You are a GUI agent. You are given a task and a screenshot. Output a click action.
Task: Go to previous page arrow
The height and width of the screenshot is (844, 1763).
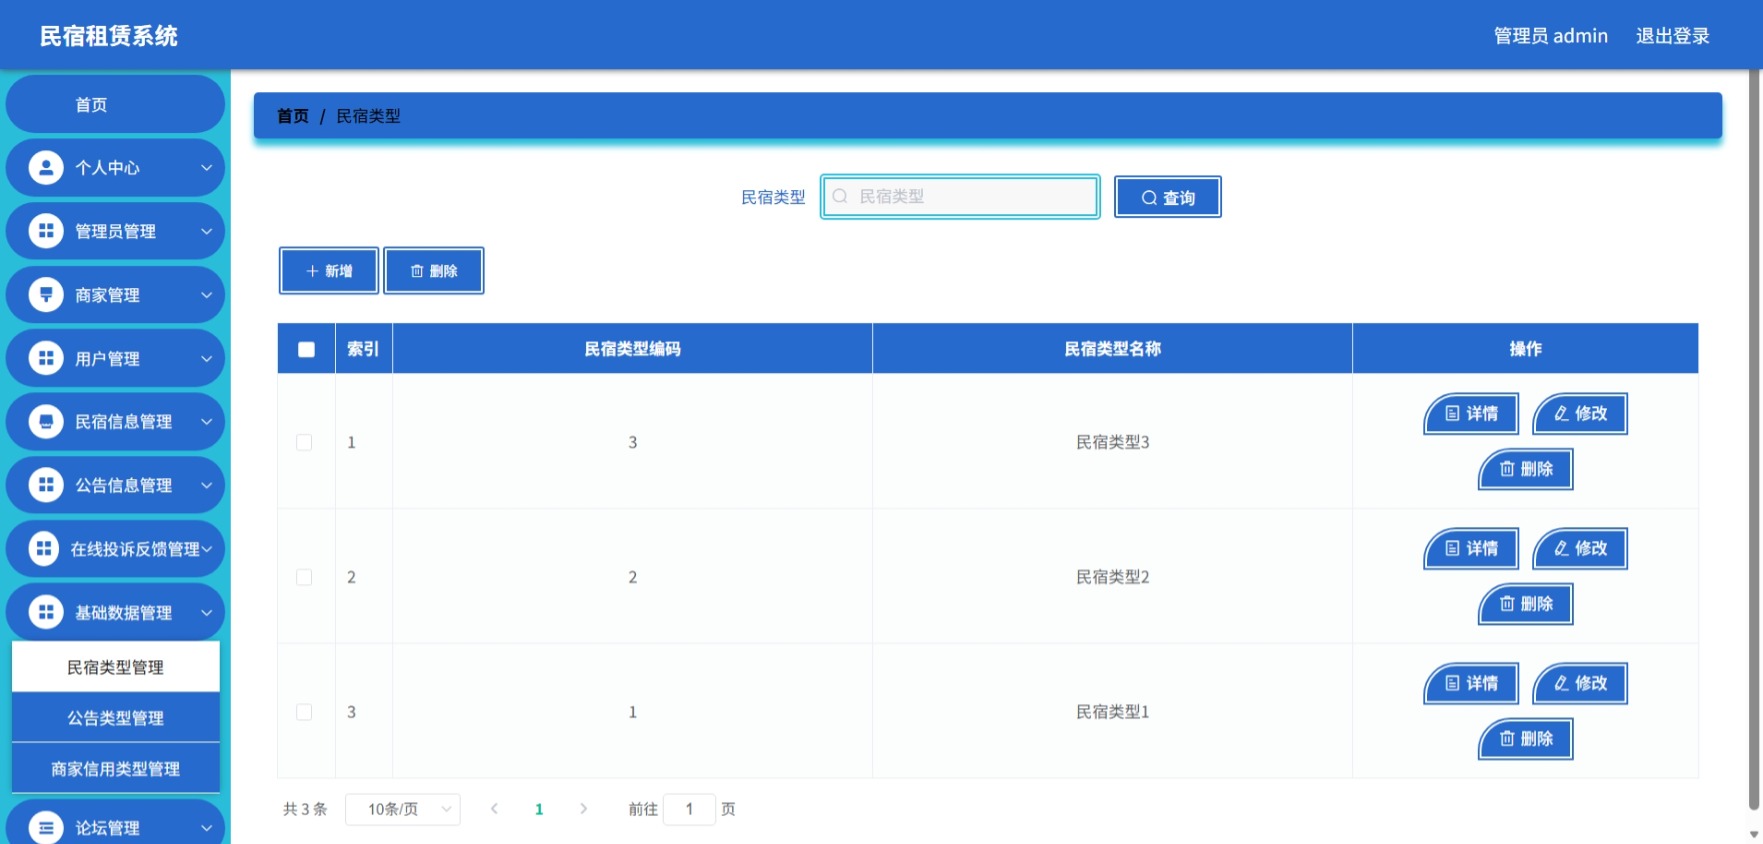pos(494,809)
